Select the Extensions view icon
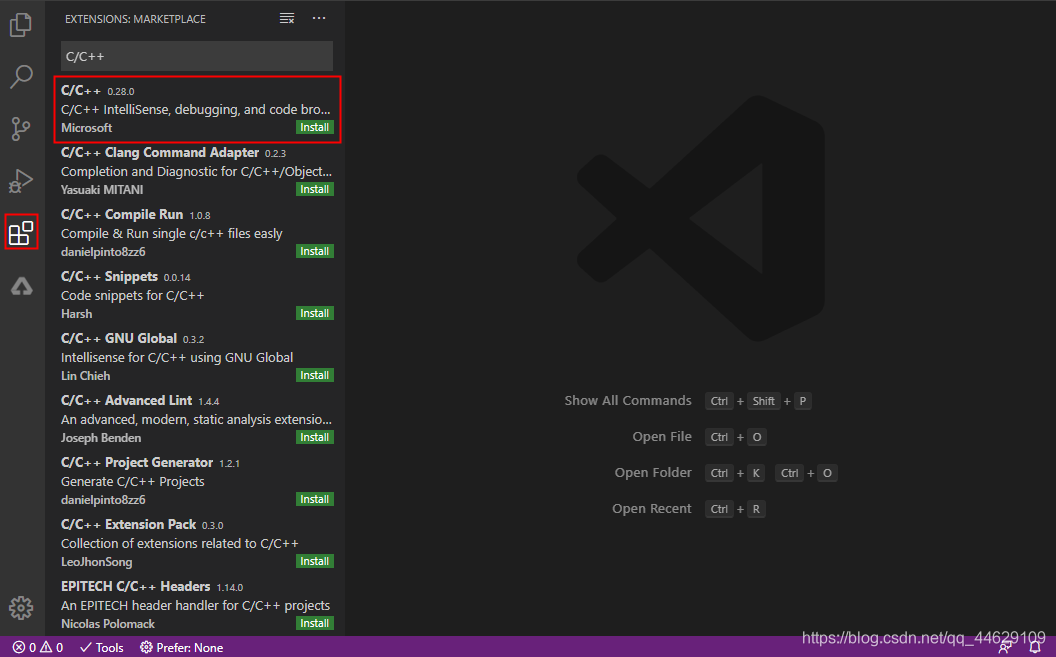 [x=21, y=232]
